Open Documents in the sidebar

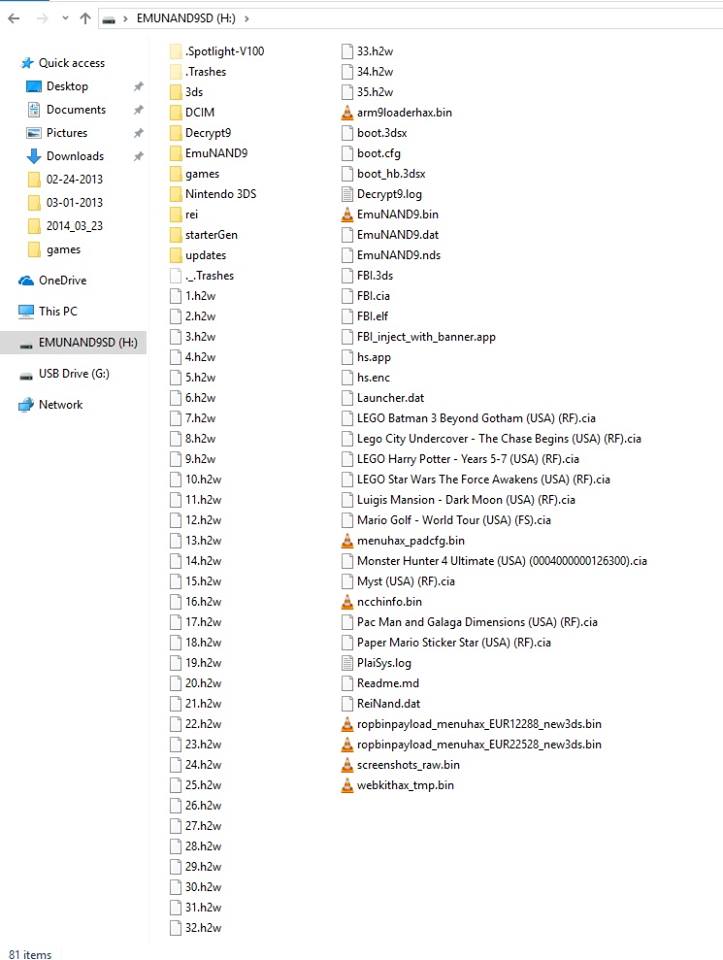(x=76, y=109)
